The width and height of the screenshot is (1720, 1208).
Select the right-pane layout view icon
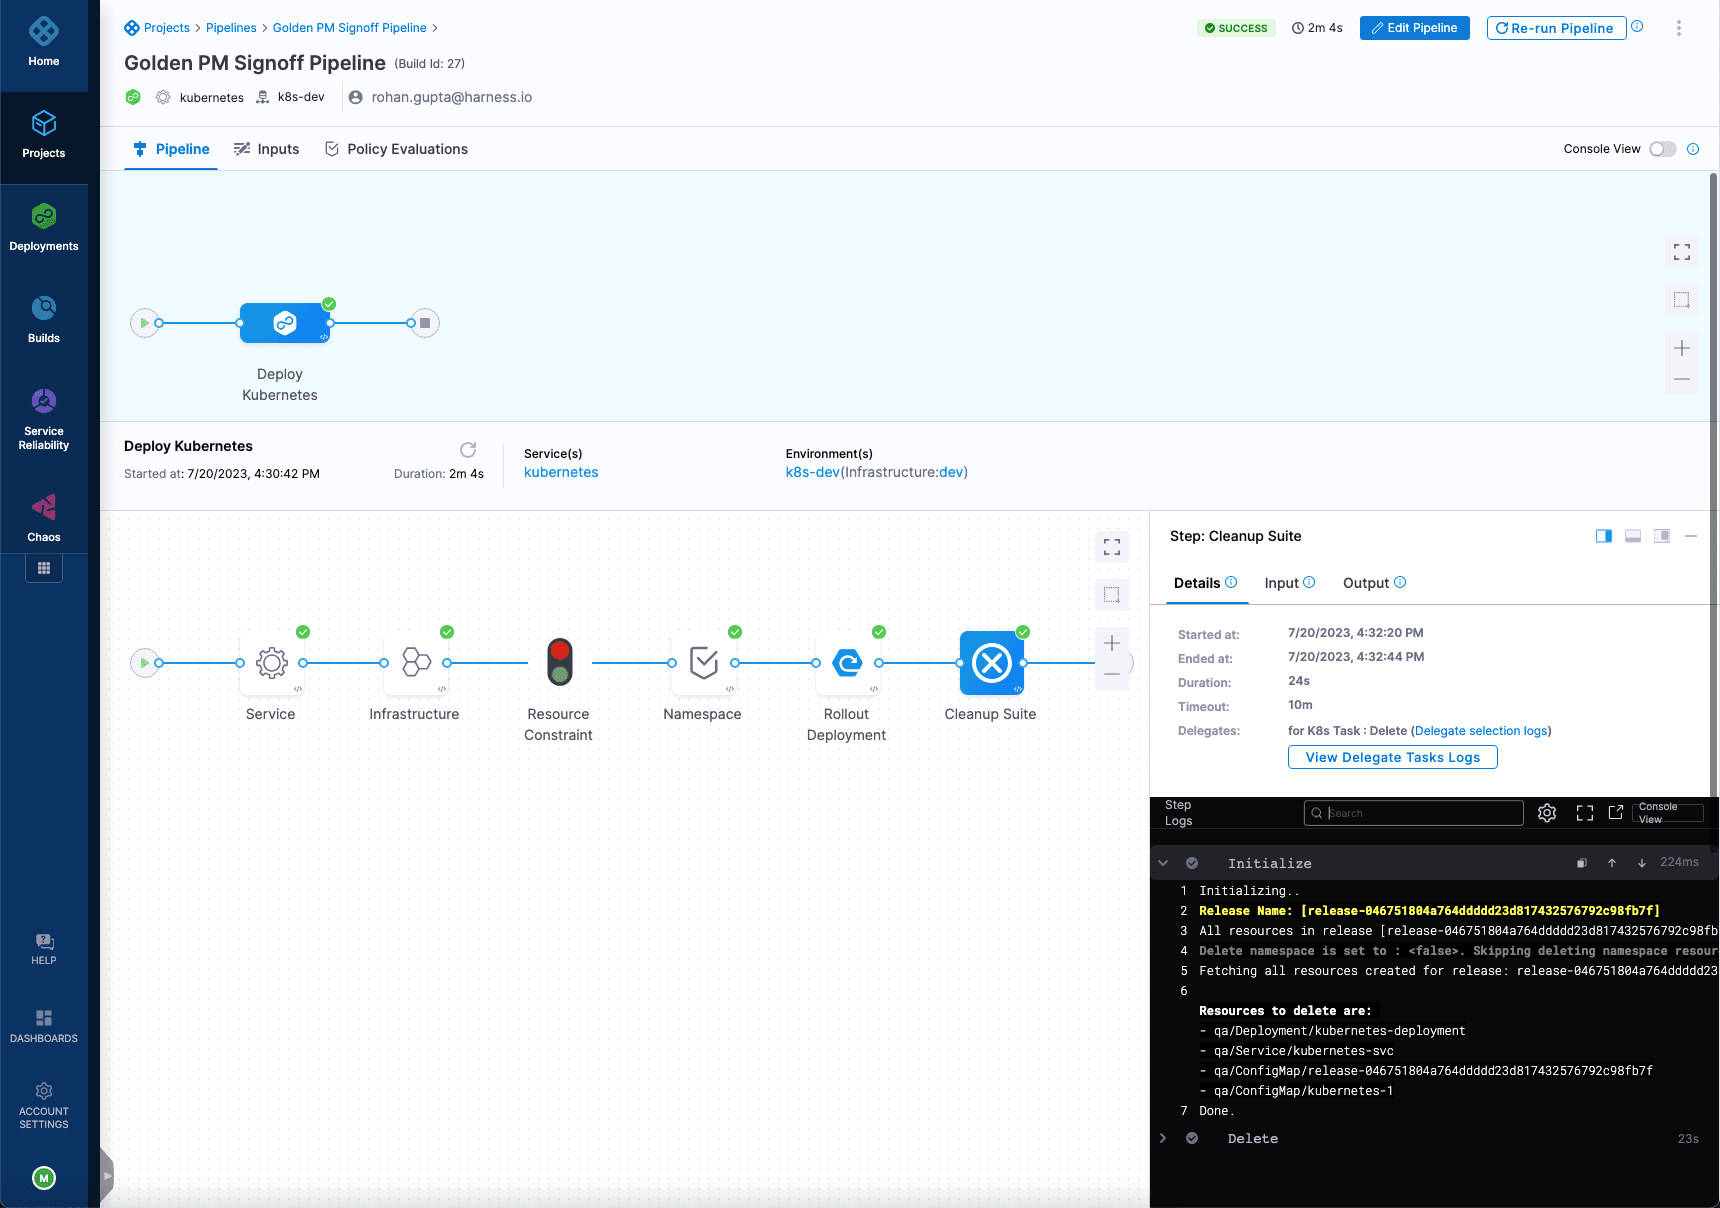[1662, 536]
